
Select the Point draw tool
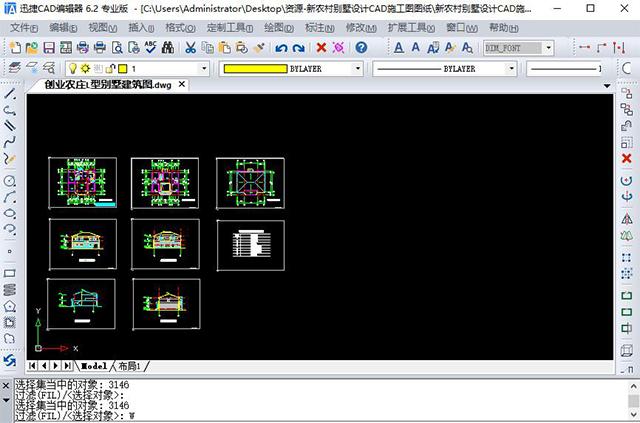pos(10,252)
